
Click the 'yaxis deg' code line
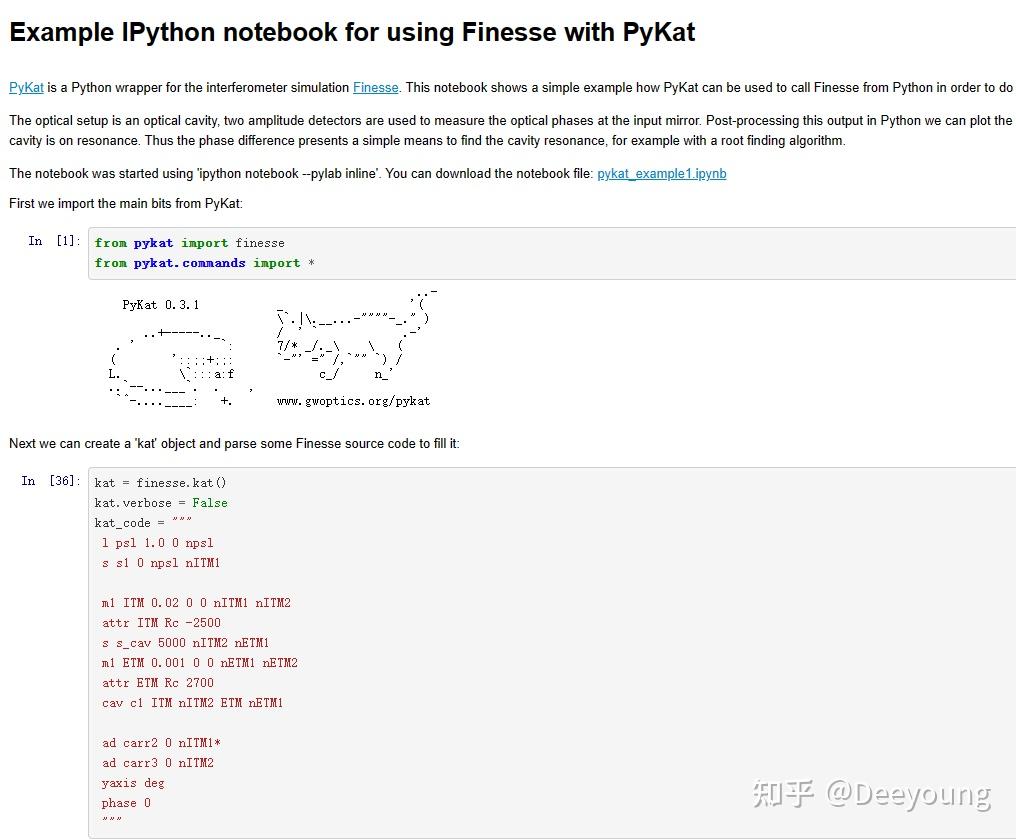click(133, 783)
